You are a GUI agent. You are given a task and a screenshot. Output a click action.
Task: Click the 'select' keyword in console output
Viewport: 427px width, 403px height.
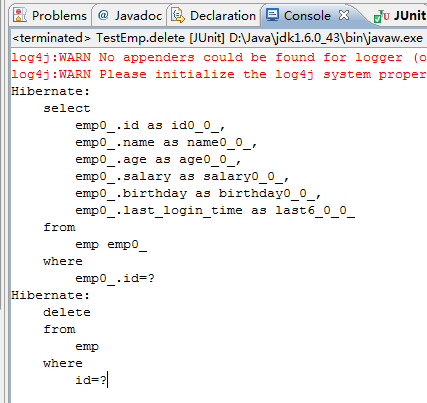[x=67, y=108]
